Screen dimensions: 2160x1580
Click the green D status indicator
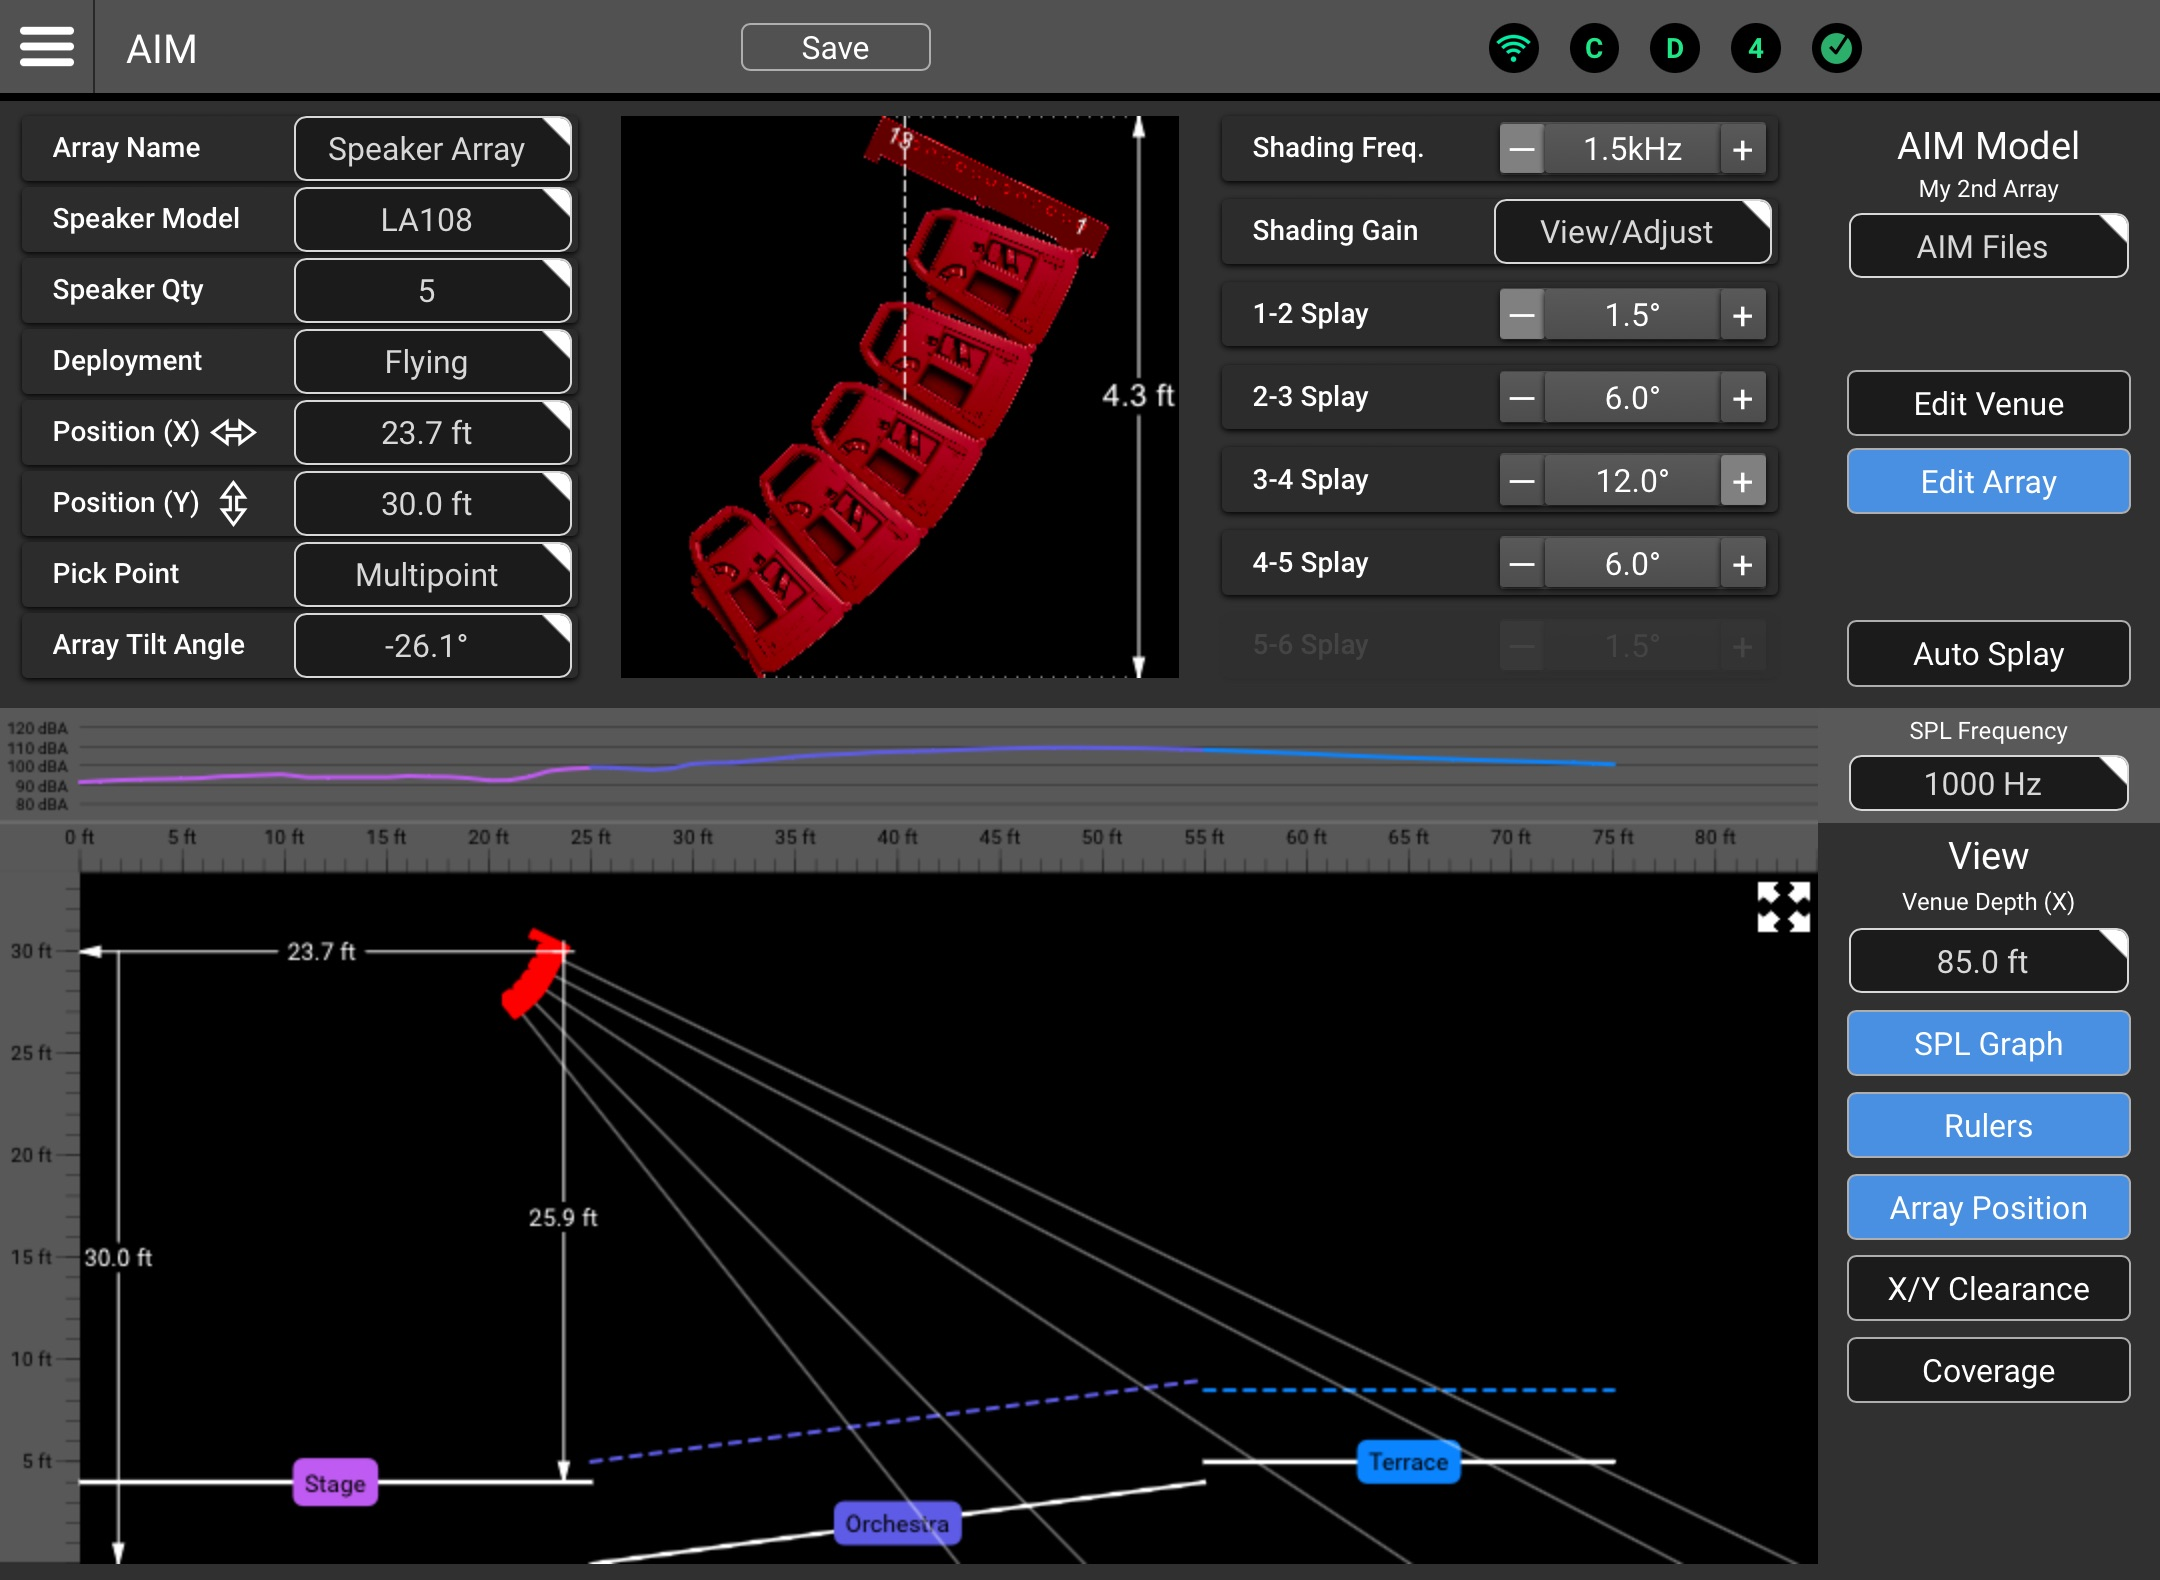click(1675, 48)
